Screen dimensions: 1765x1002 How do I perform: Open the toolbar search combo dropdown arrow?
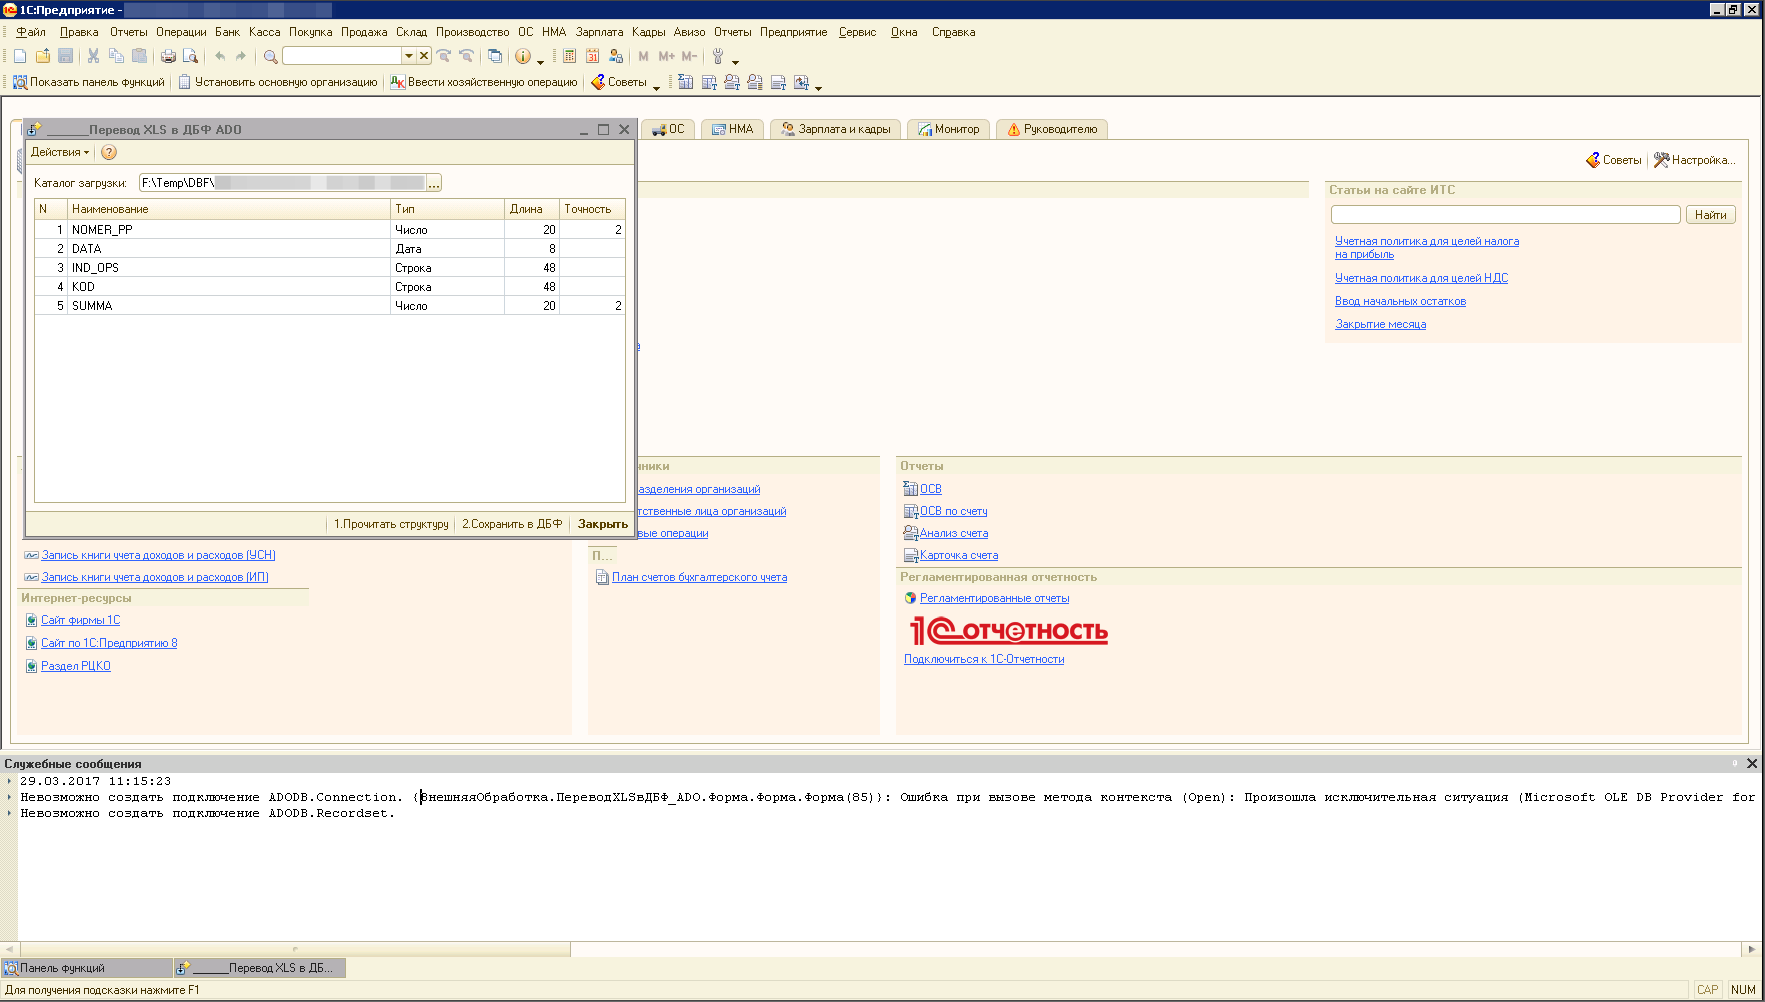click(409, 56)
